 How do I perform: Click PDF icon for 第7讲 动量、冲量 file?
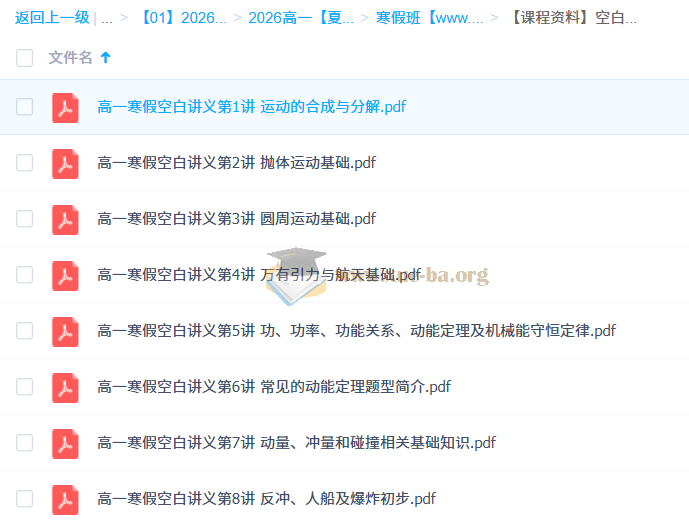65,443
